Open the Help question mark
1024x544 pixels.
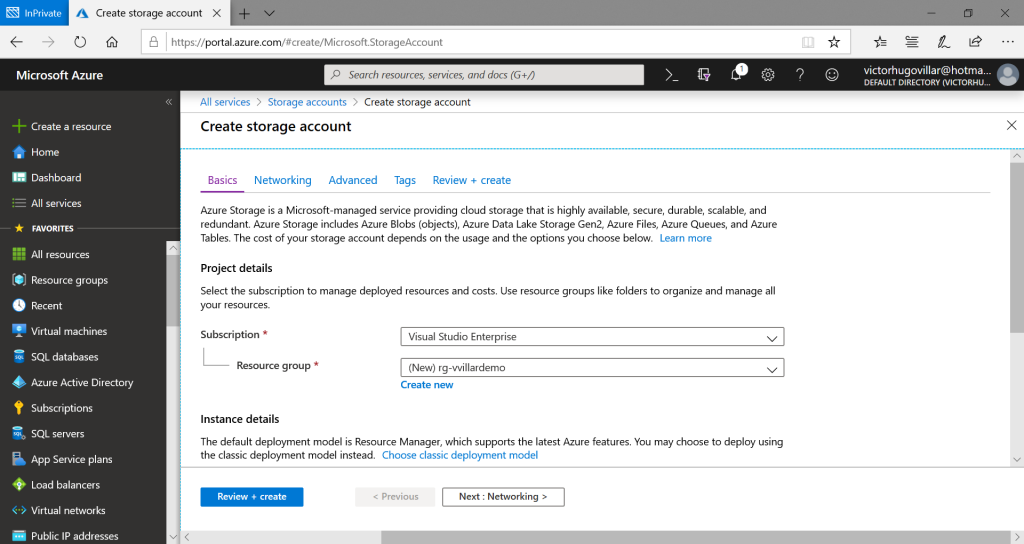[x=799, y=75]
